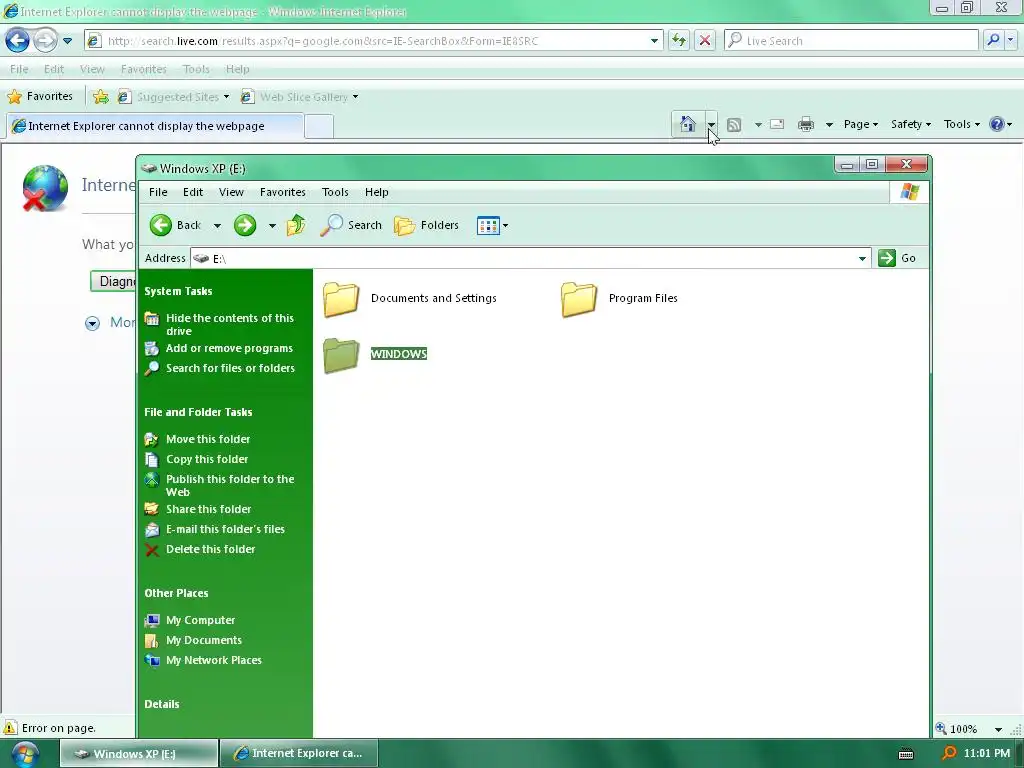Click the keyboard icon in system tray
The image size is (1024, 768).
pos(906,754)
